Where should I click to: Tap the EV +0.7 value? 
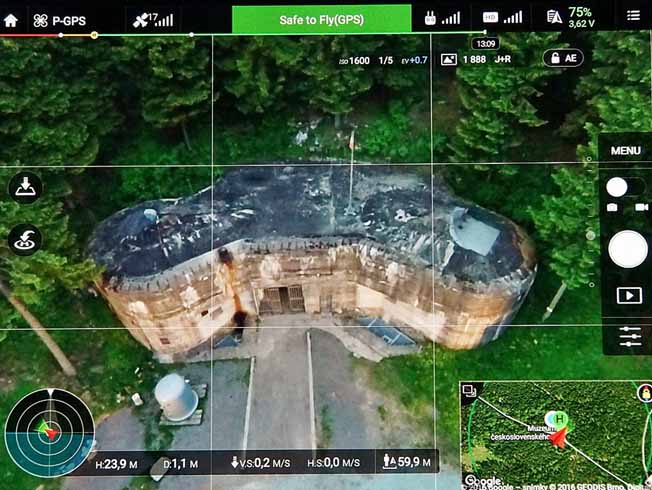[x=414, y=60]
